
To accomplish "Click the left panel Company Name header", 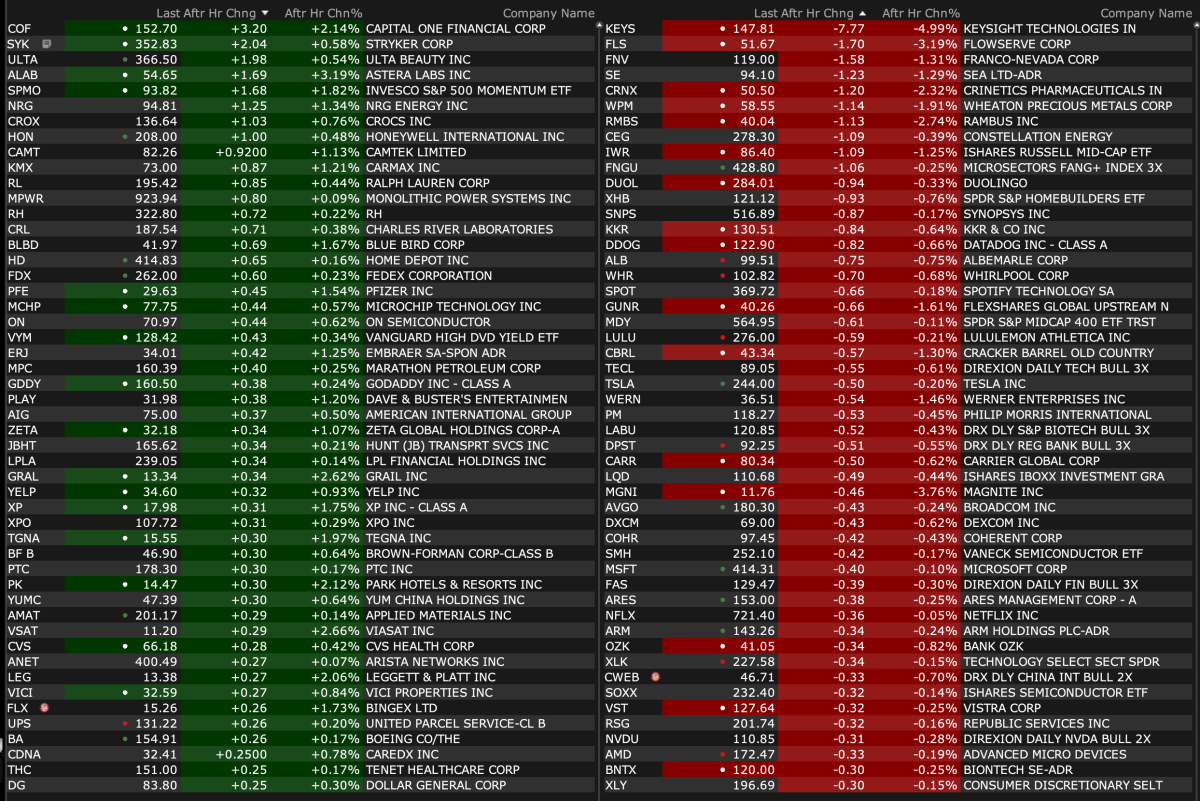I will point(548,13).
